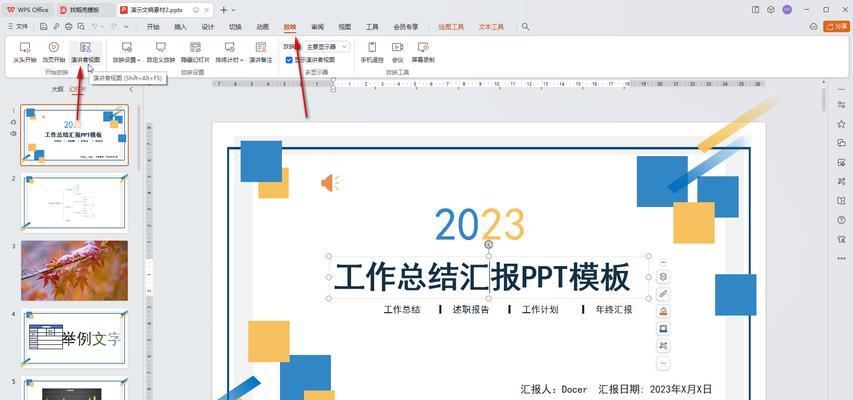Click hide slide (隐藏幻灯片) icon
Screen dimensions: 853x400
(195, 47)
